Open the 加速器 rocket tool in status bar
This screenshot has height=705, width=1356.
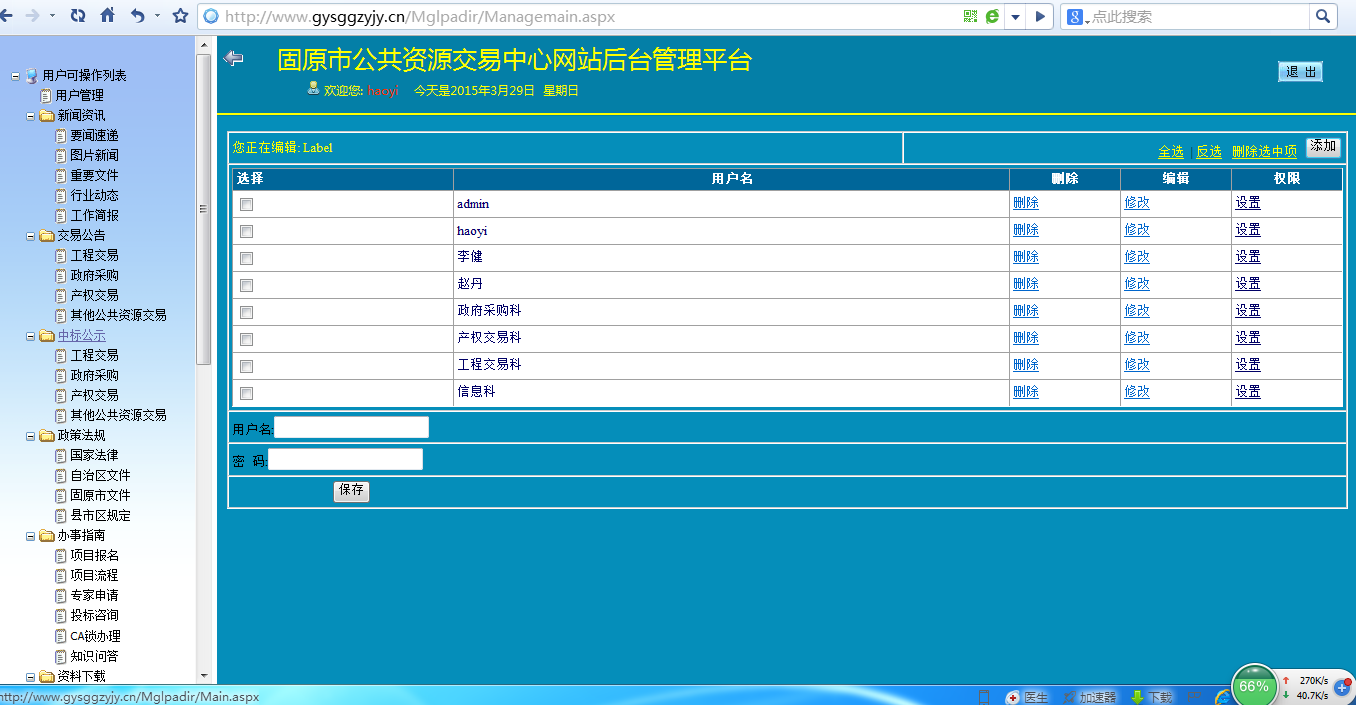[x=1089, y=697]
